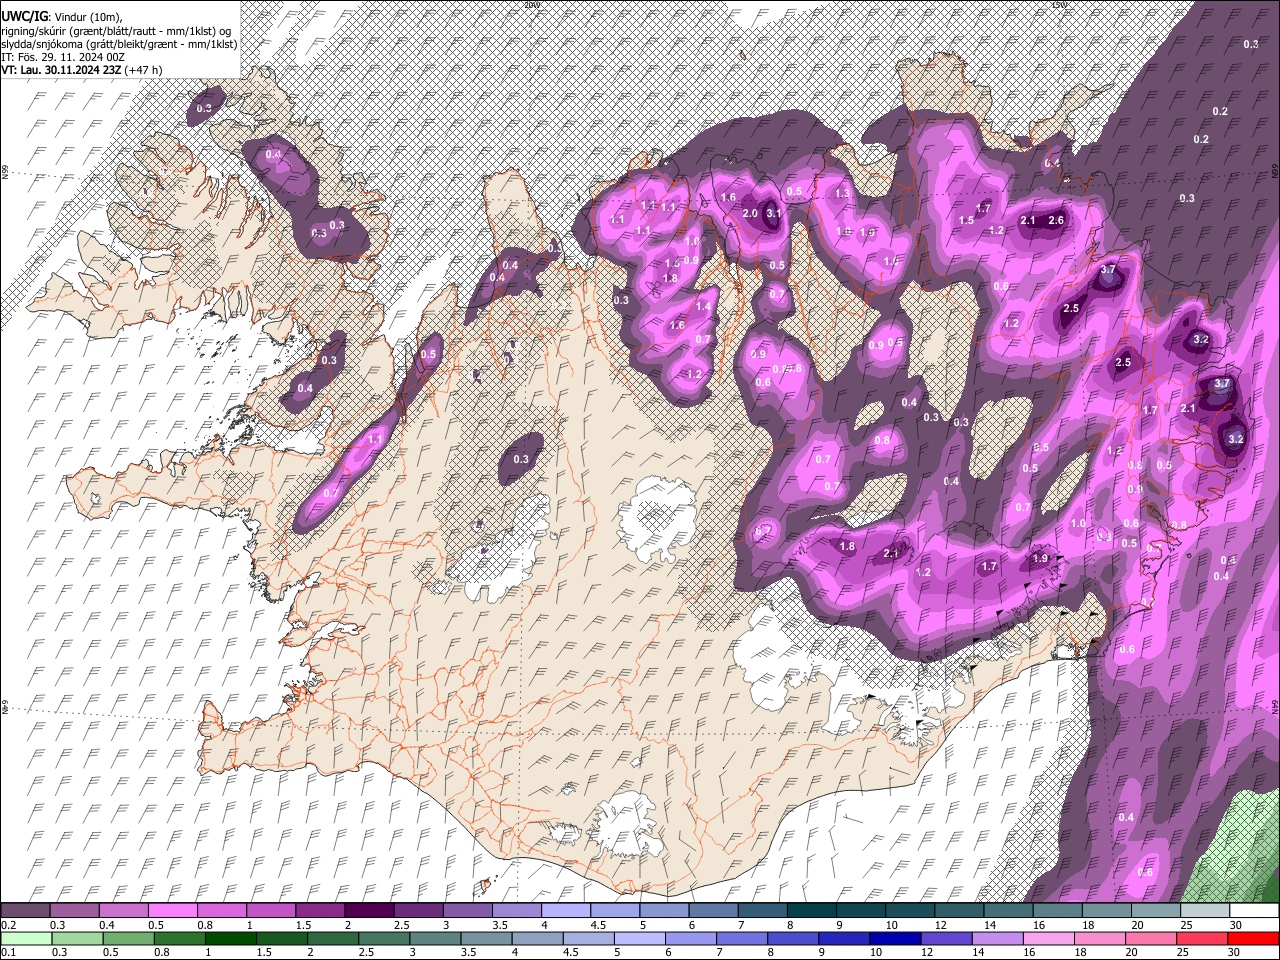Click the 2.6 snowfall value on the map
The width and height of the screenshot is (1280, 960).
(1055, 220)
